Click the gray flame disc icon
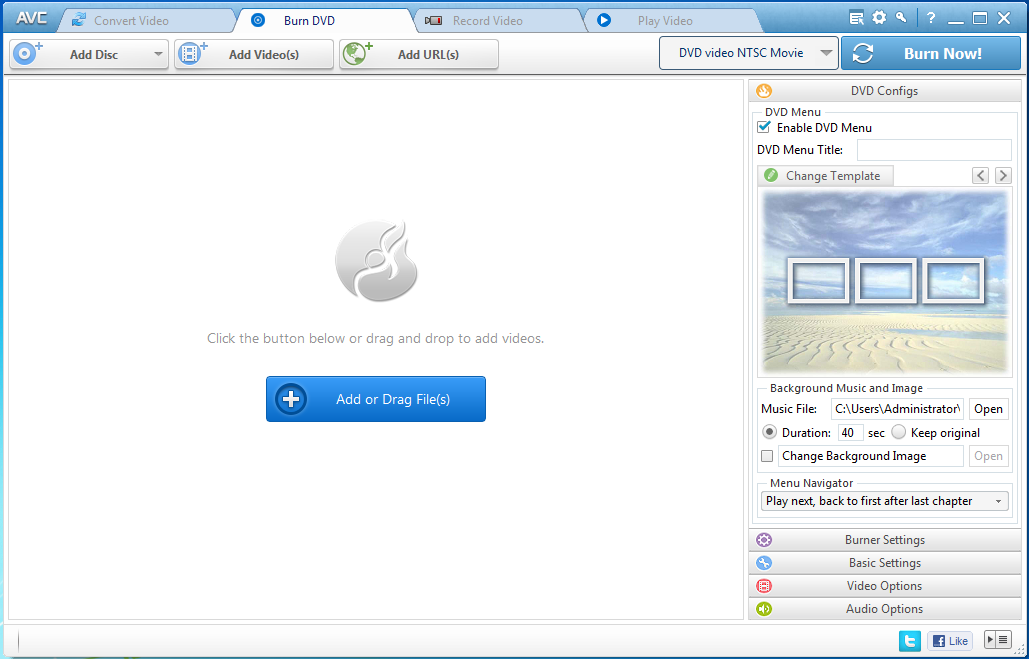Image resolution: width=1029 pixels, height=659 pixels. pos(376,261)
